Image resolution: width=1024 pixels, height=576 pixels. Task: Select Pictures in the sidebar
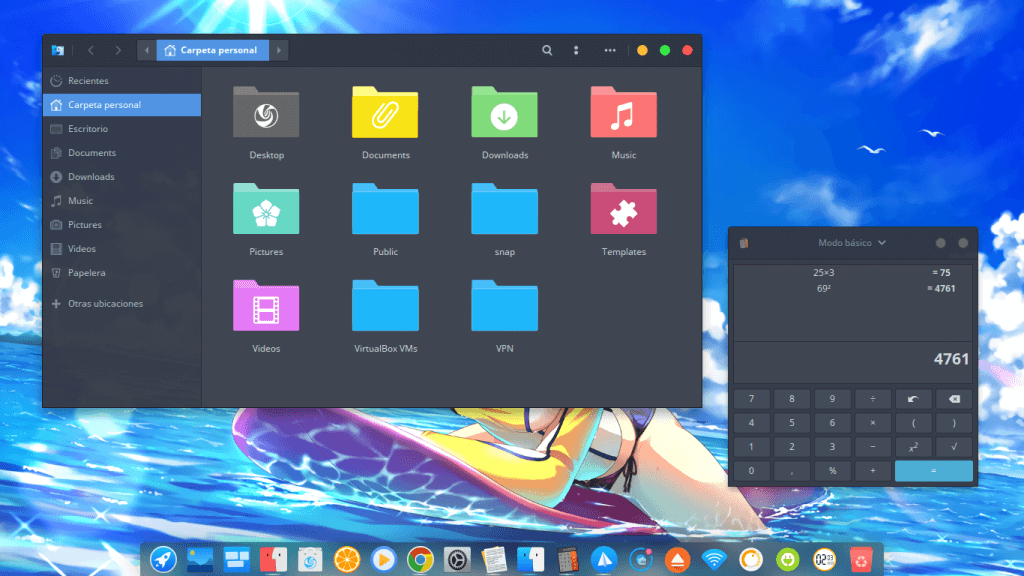click(121, 225)
